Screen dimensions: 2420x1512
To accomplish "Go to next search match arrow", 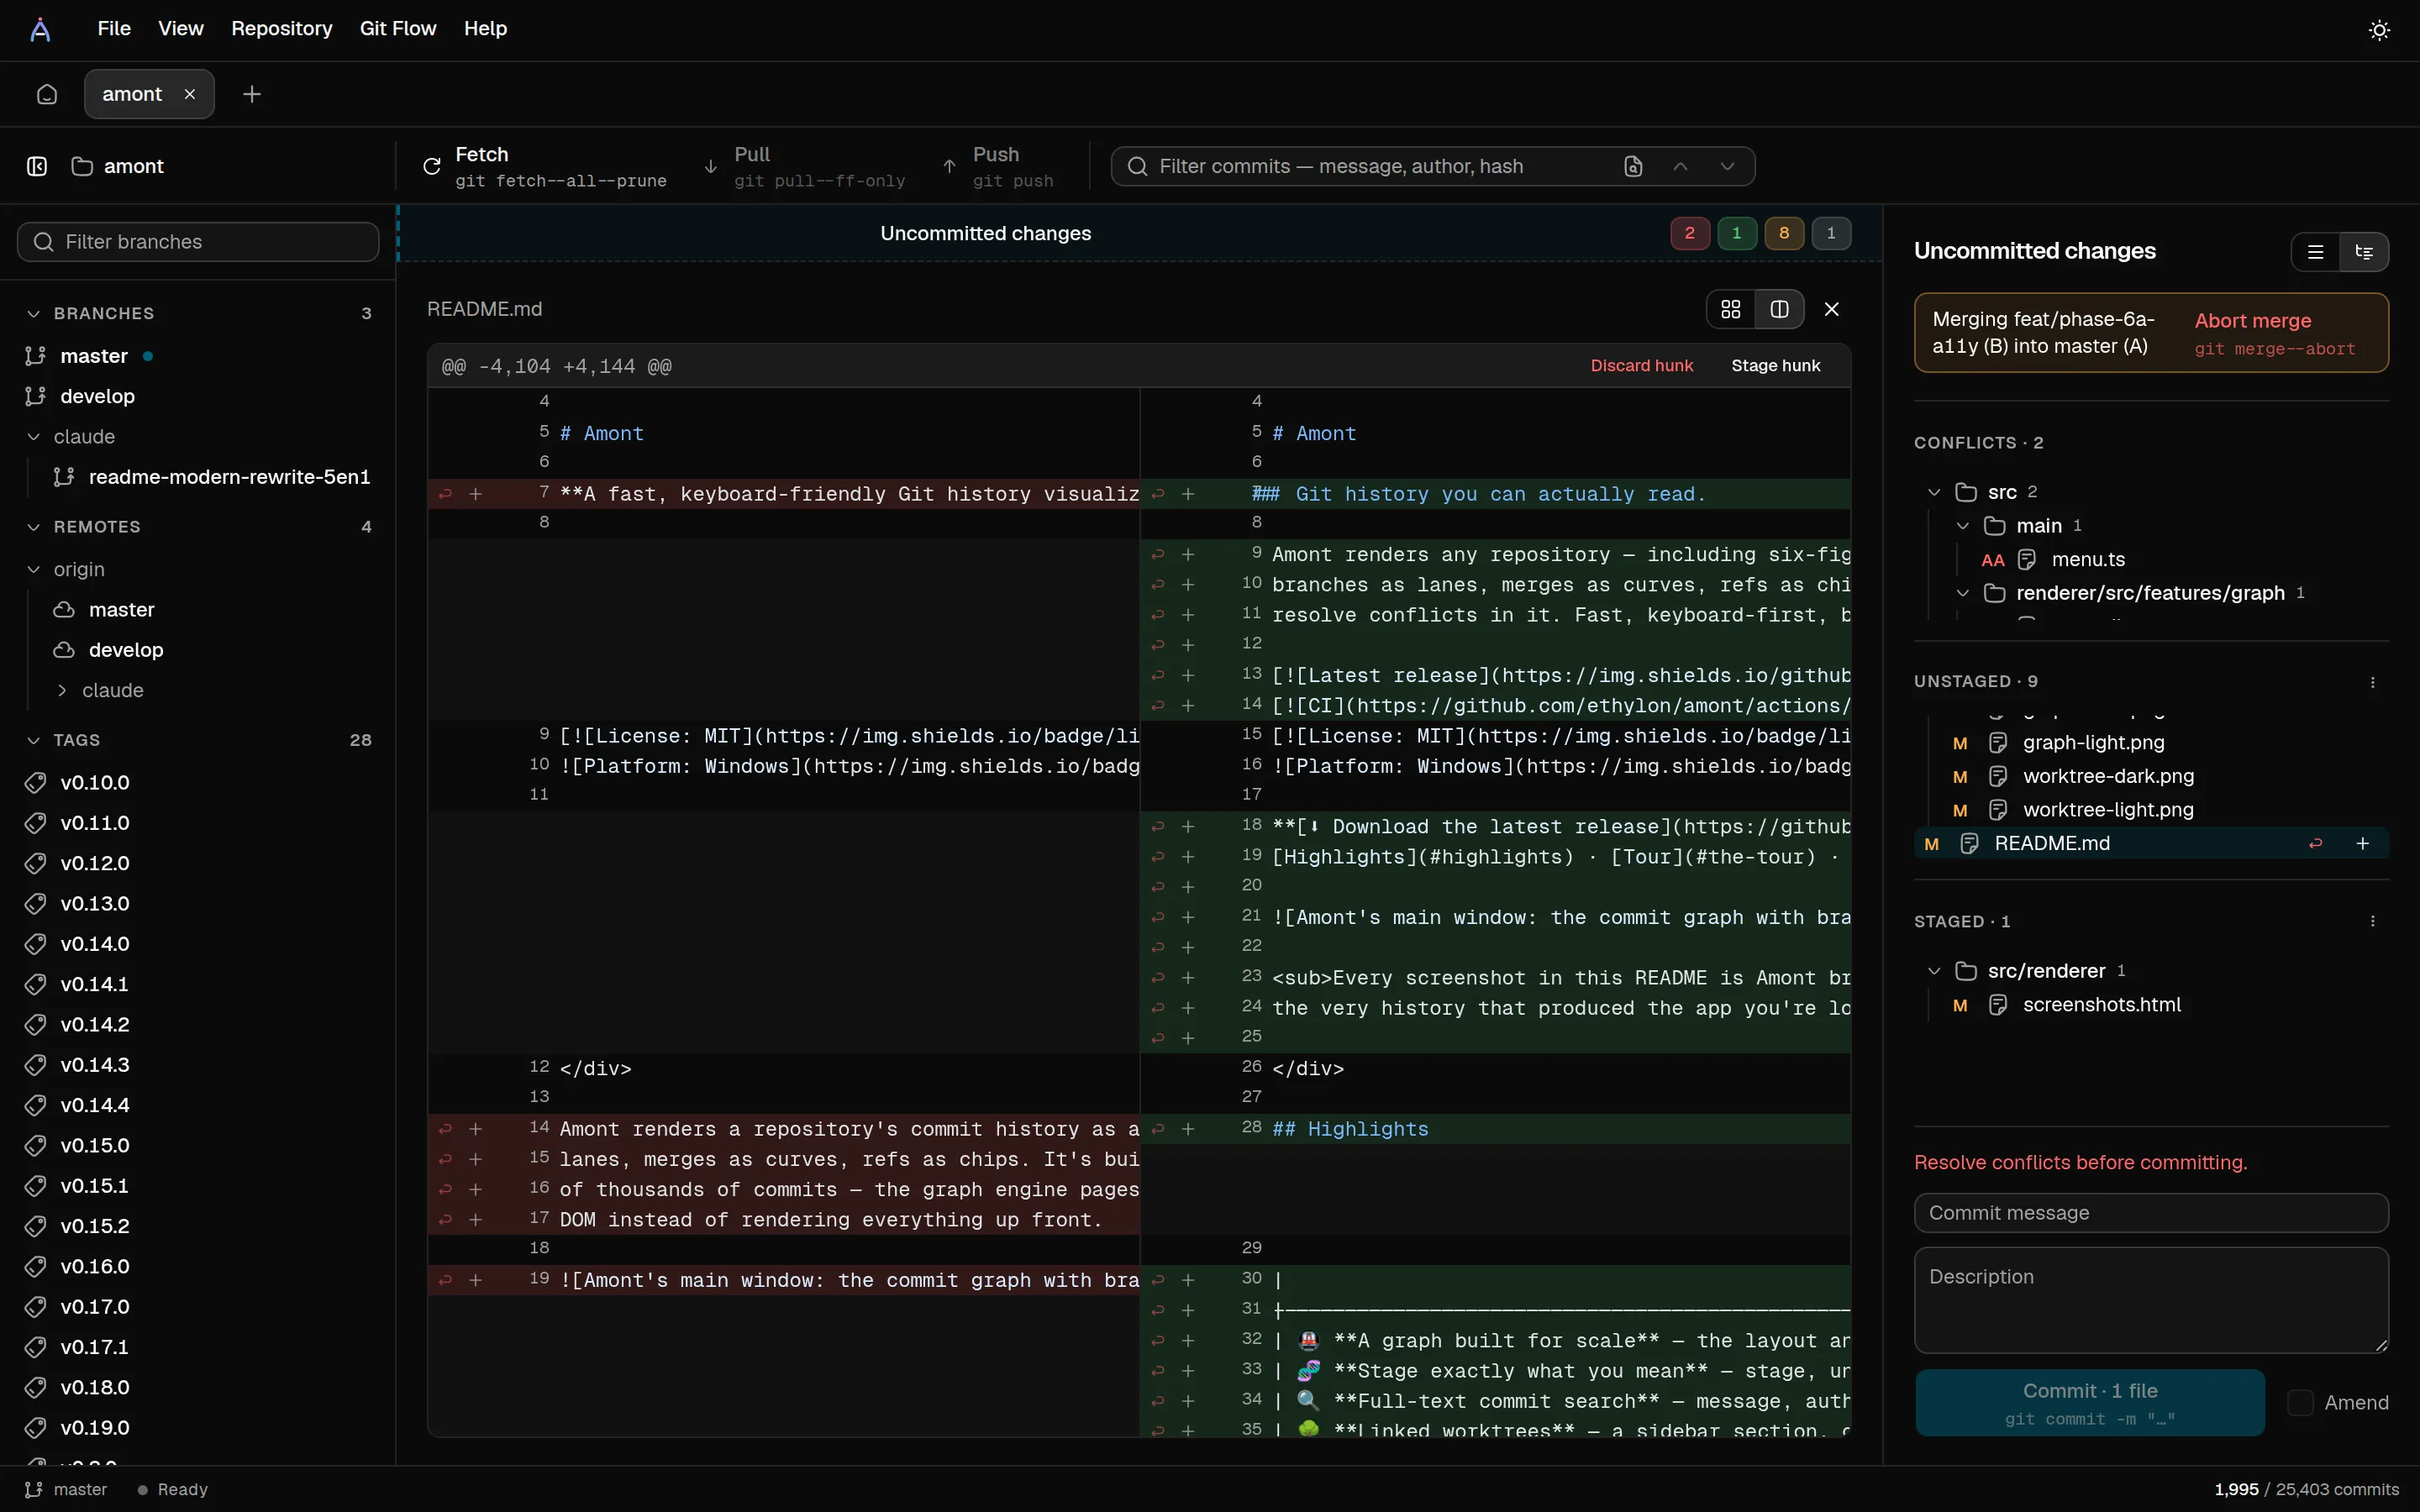I will coord(1727,166).
